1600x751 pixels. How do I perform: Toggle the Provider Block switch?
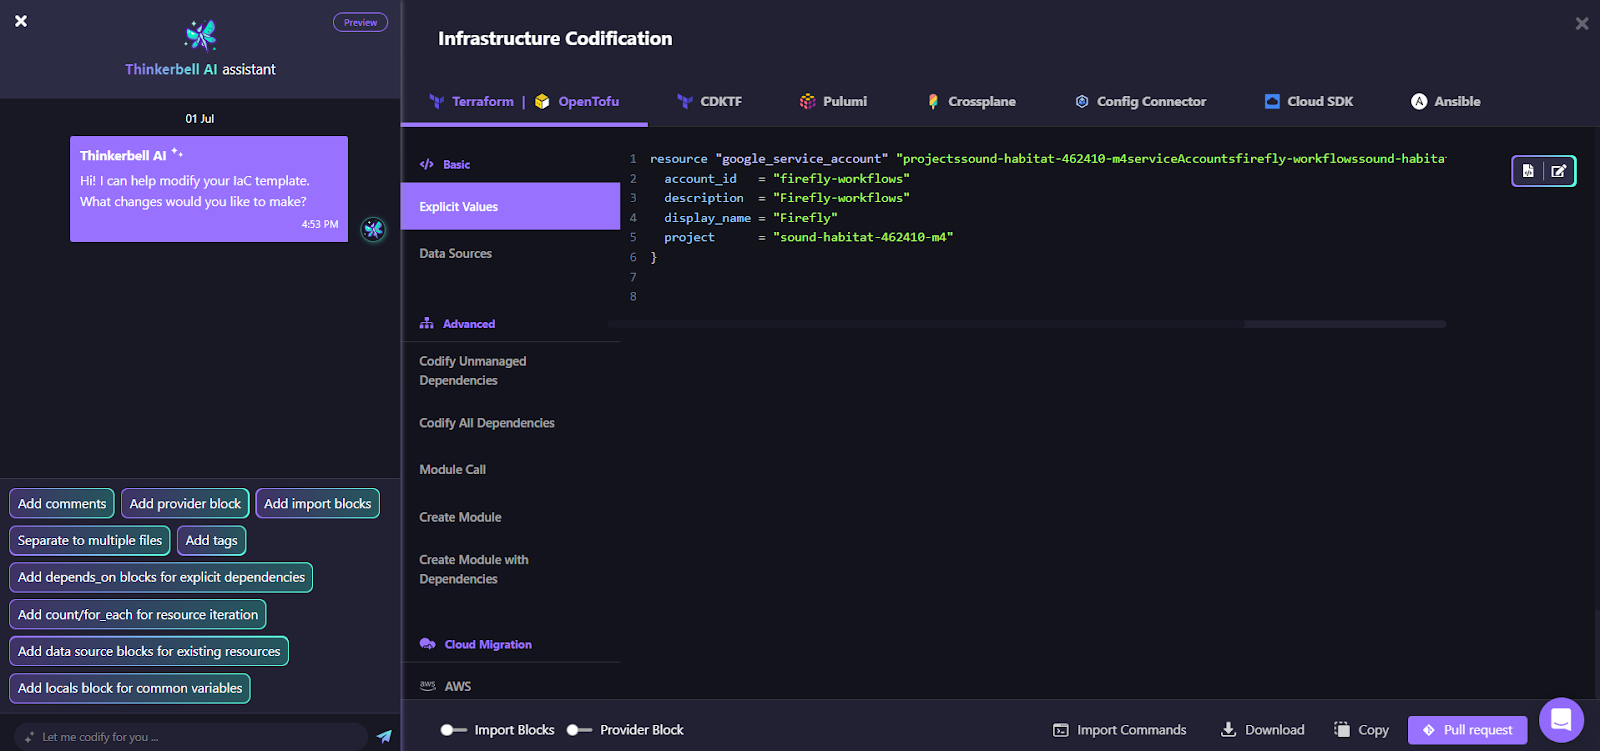click(x=580, y=730)
